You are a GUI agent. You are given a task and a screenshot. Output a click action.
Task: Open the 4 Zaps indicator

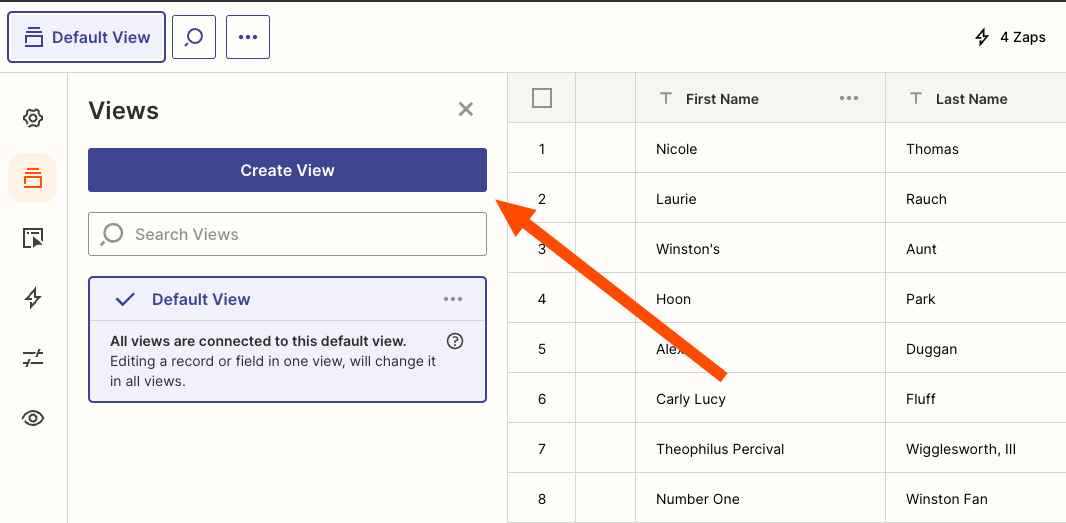(x=1010, y=37)
